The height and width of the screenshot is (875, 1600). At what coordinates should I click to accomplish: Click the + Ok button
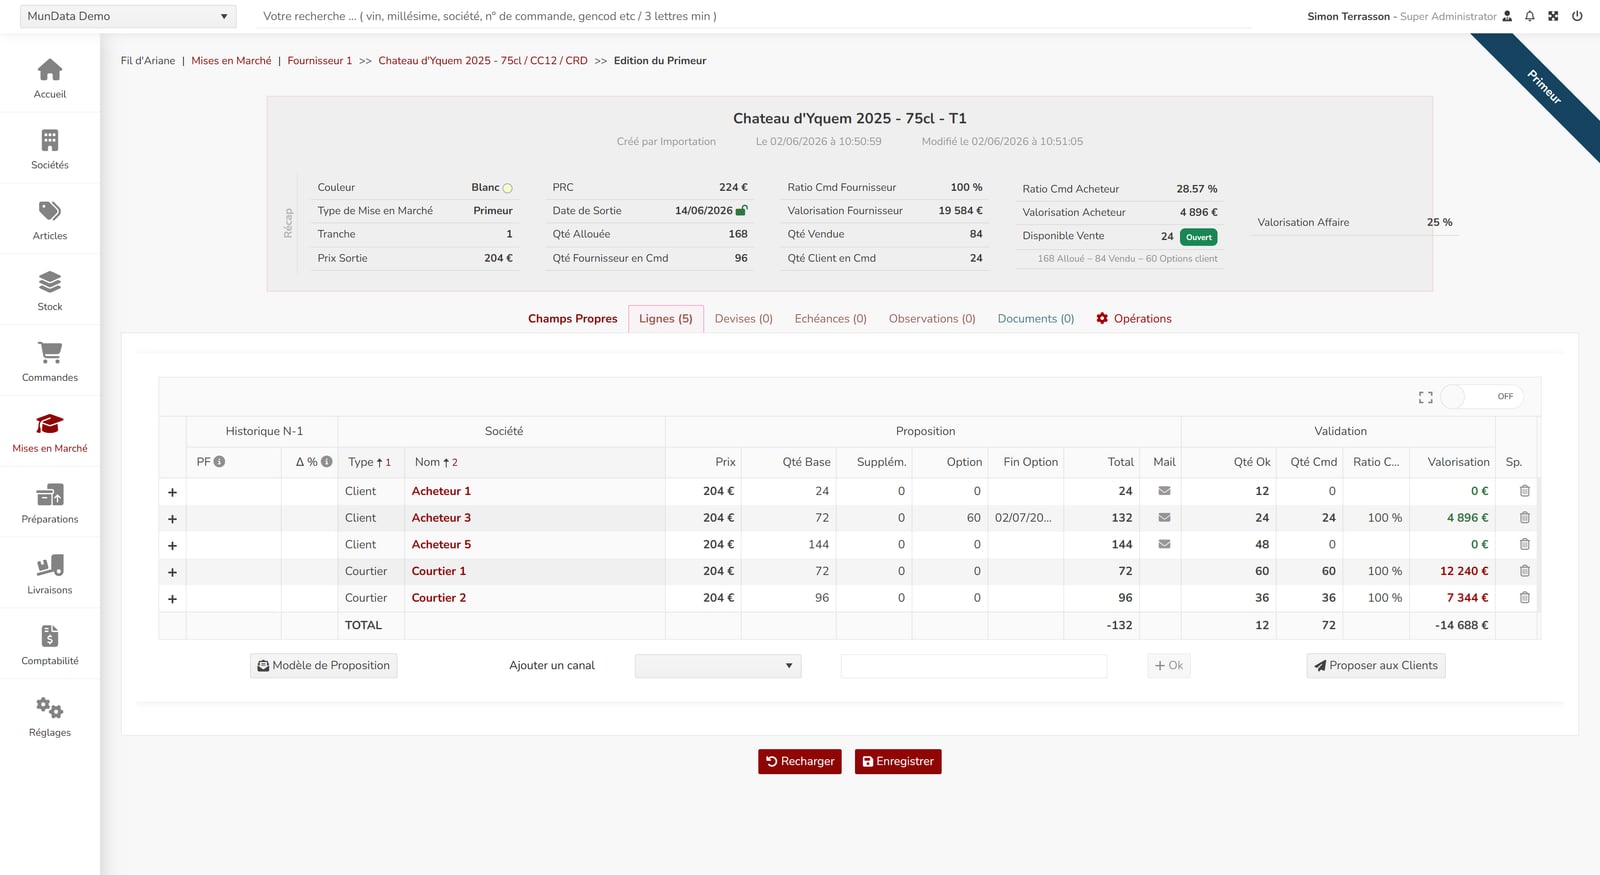pos(1169,666)
